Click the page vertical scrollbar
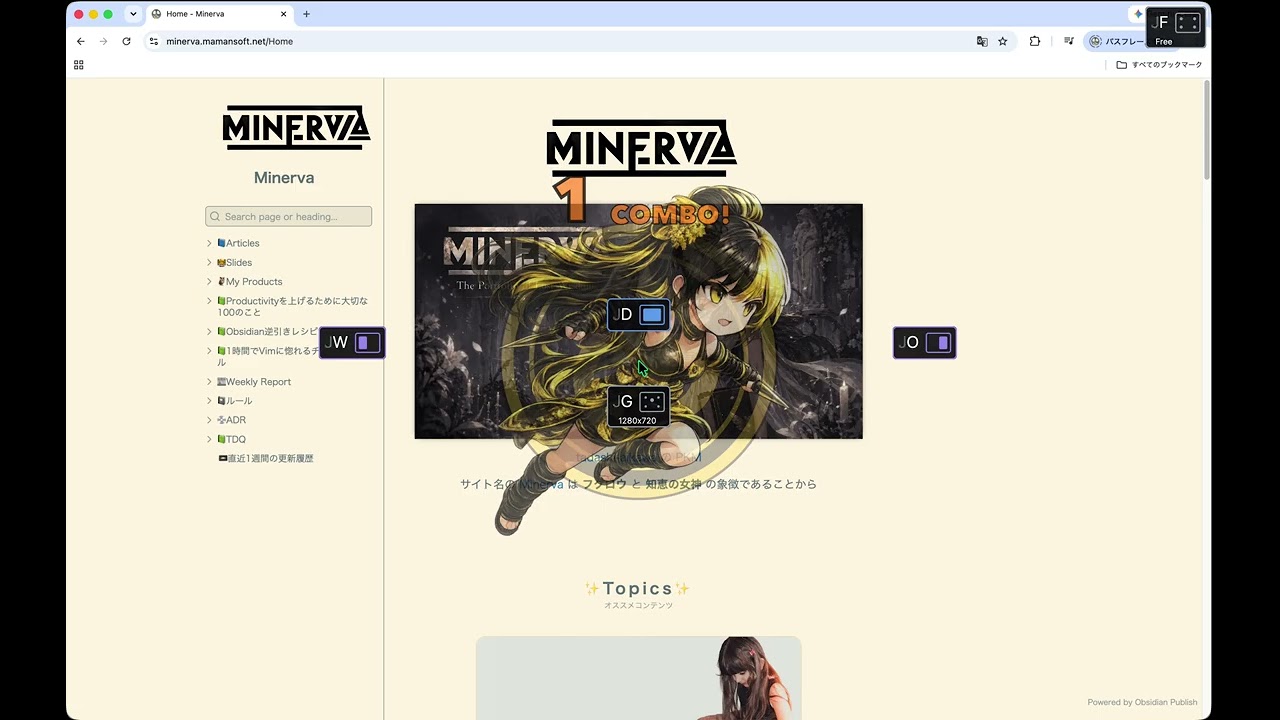1280x720 pixels. [1207, 130]
